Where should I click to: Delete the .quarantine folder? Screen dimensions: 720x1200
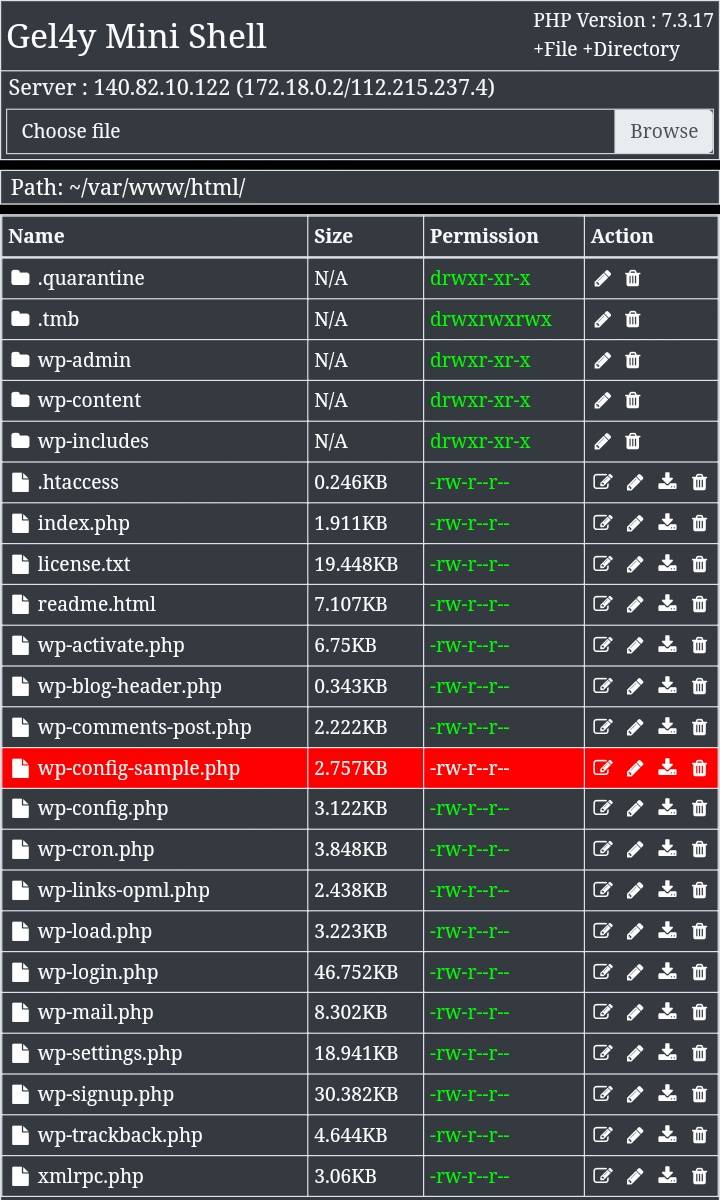coord(633,278)
